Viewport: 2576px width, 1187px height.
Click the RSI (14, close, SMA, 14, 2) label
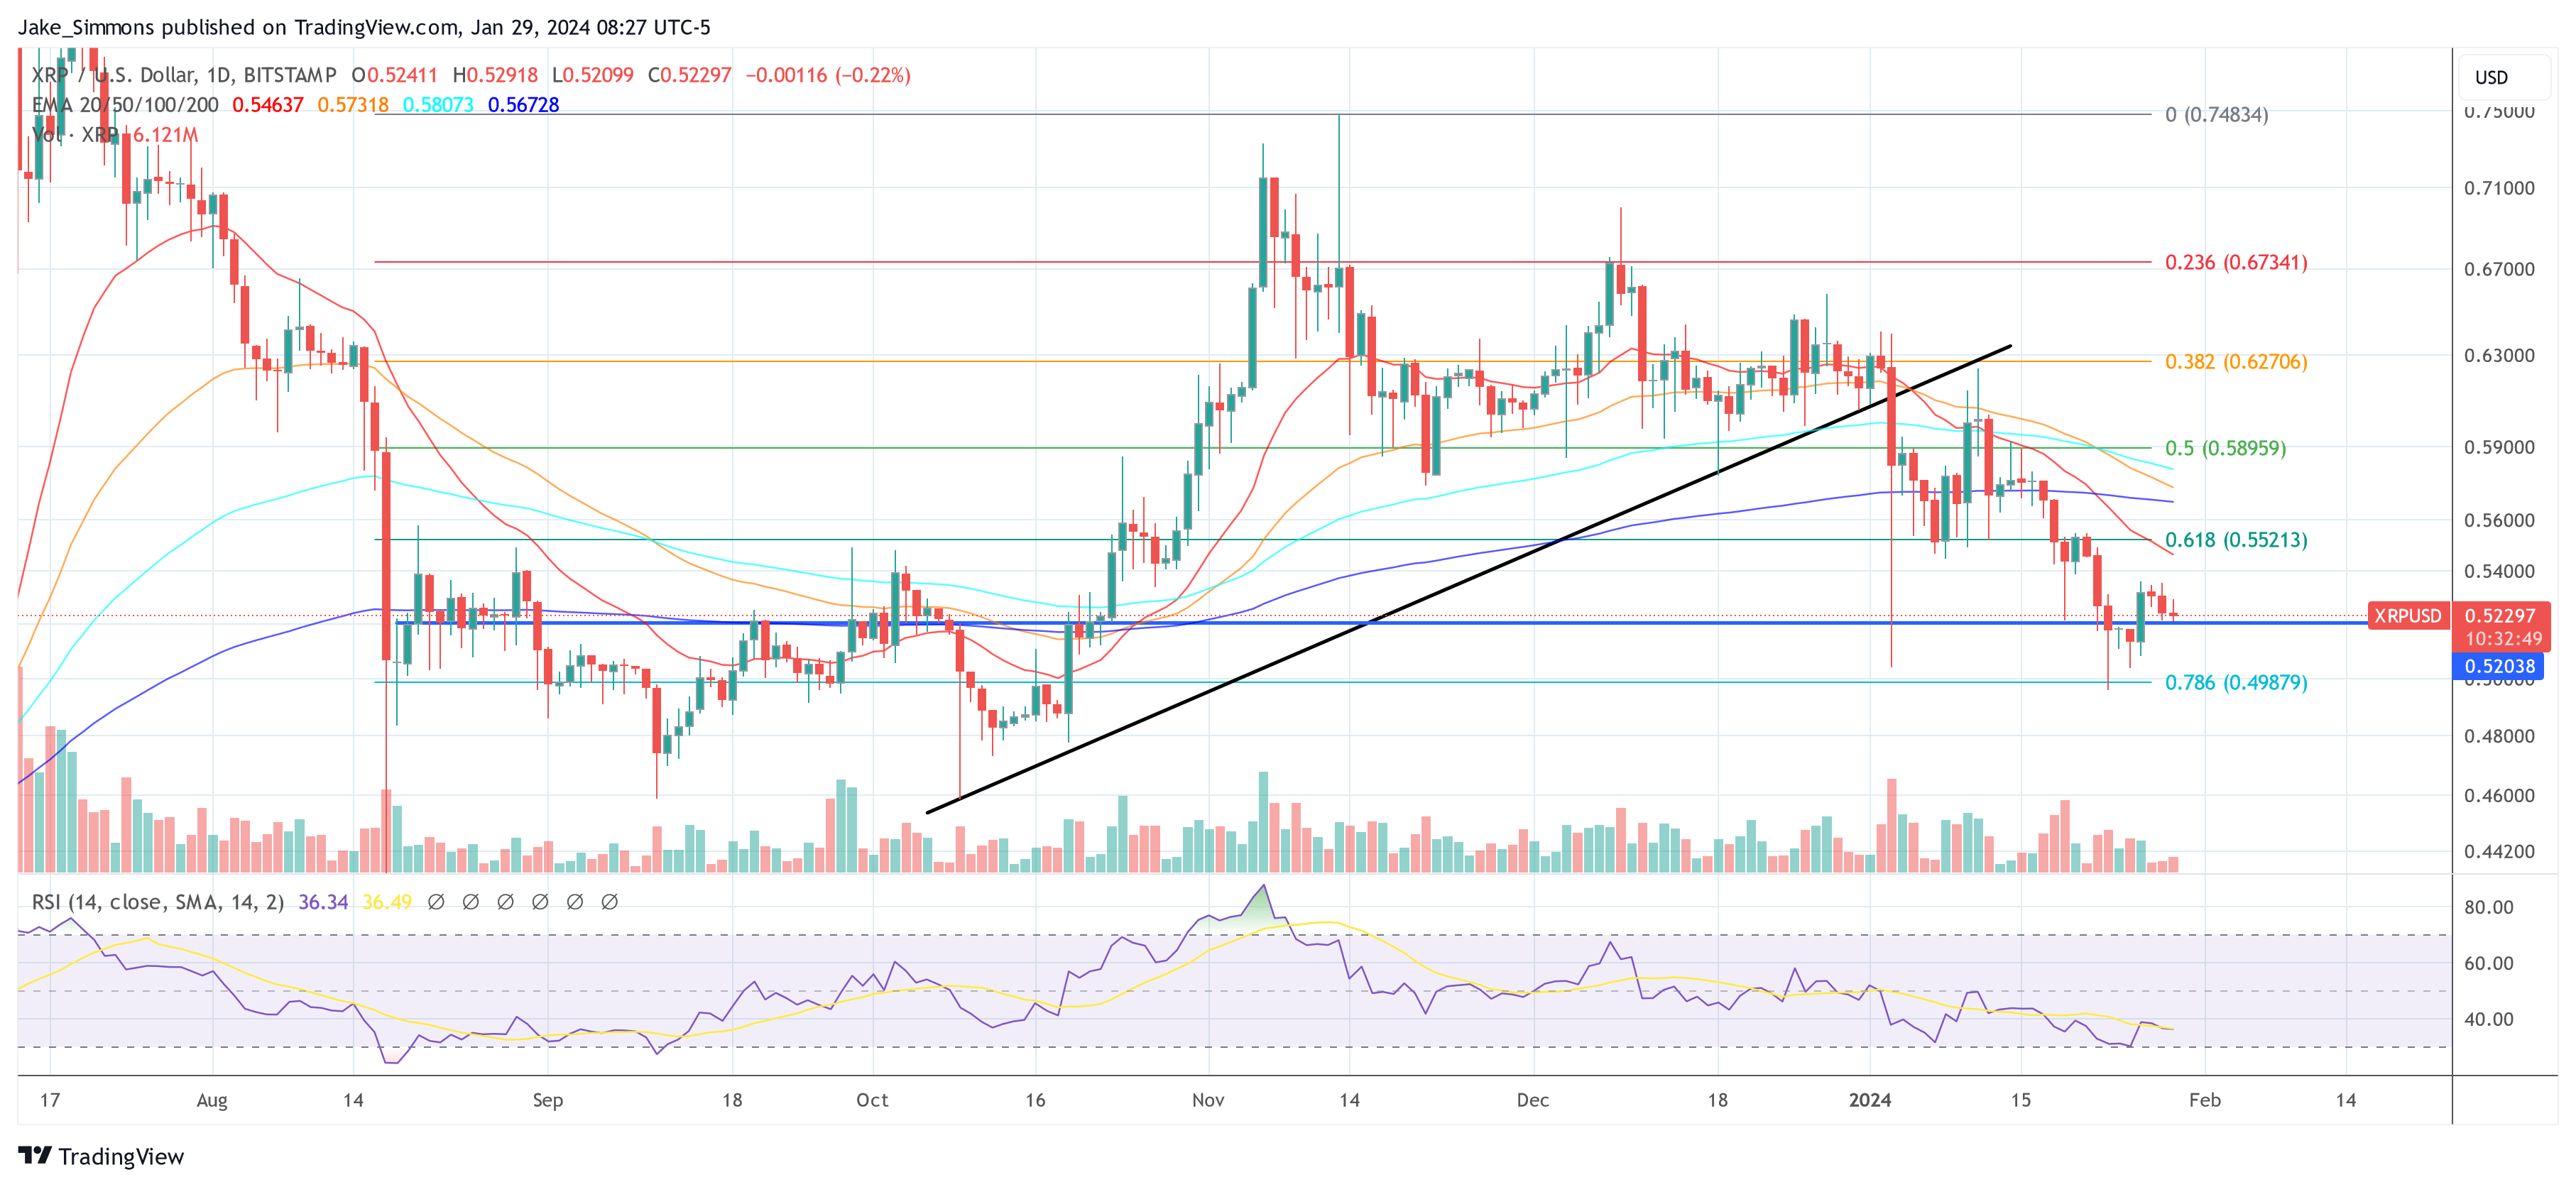point(157,902)
